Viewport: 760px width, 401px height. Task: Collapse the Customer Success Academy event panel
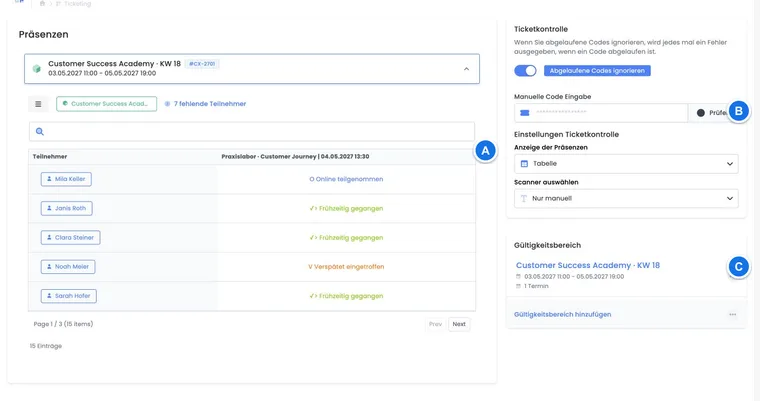point(466,69)
